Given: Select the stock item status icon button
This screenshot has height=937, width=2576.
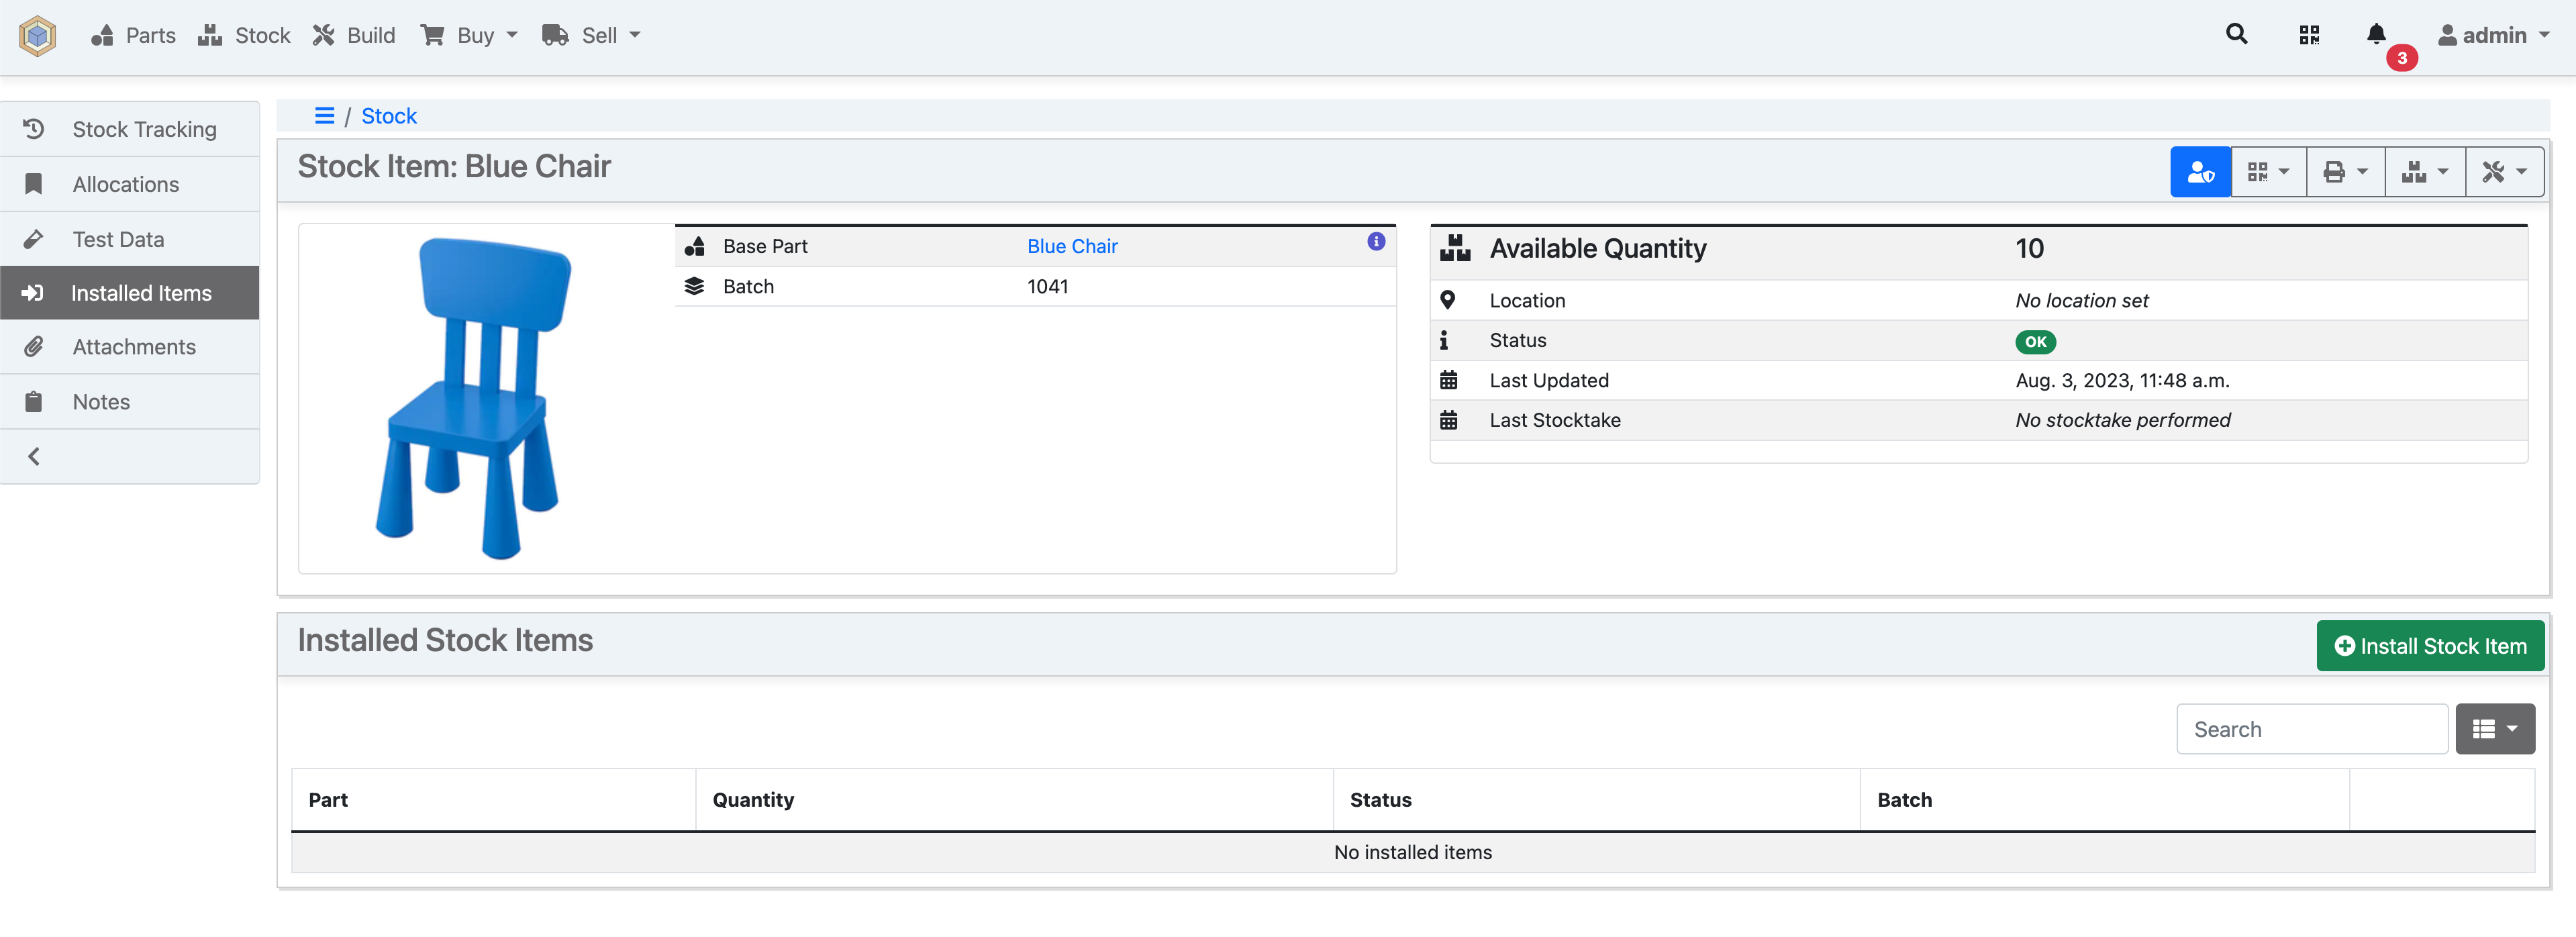Looking at the screenshot, I should click(2200, 171).
